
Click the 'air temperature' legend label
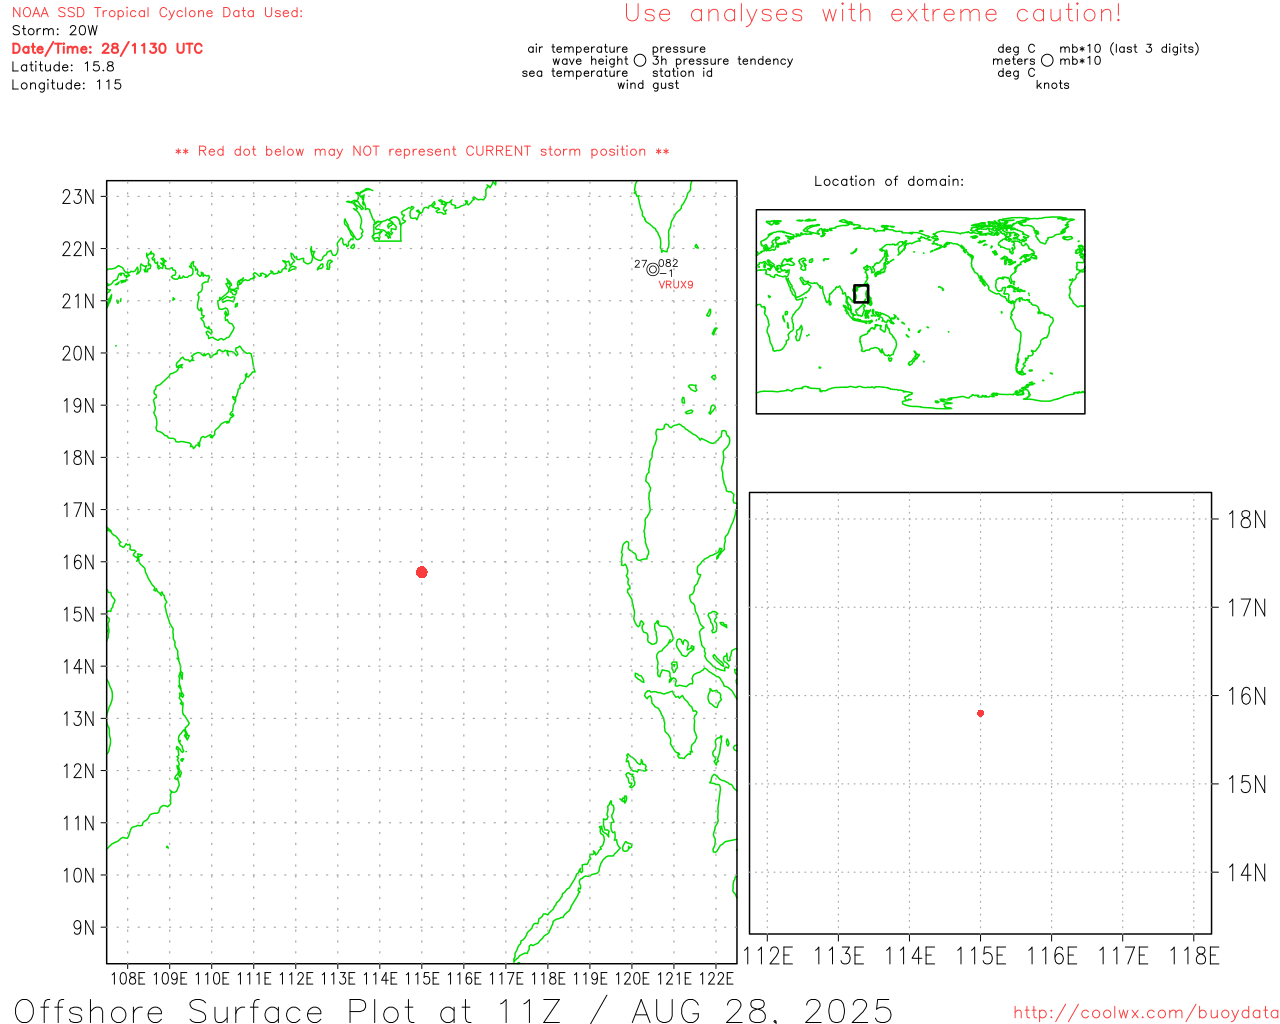point(578,49)
